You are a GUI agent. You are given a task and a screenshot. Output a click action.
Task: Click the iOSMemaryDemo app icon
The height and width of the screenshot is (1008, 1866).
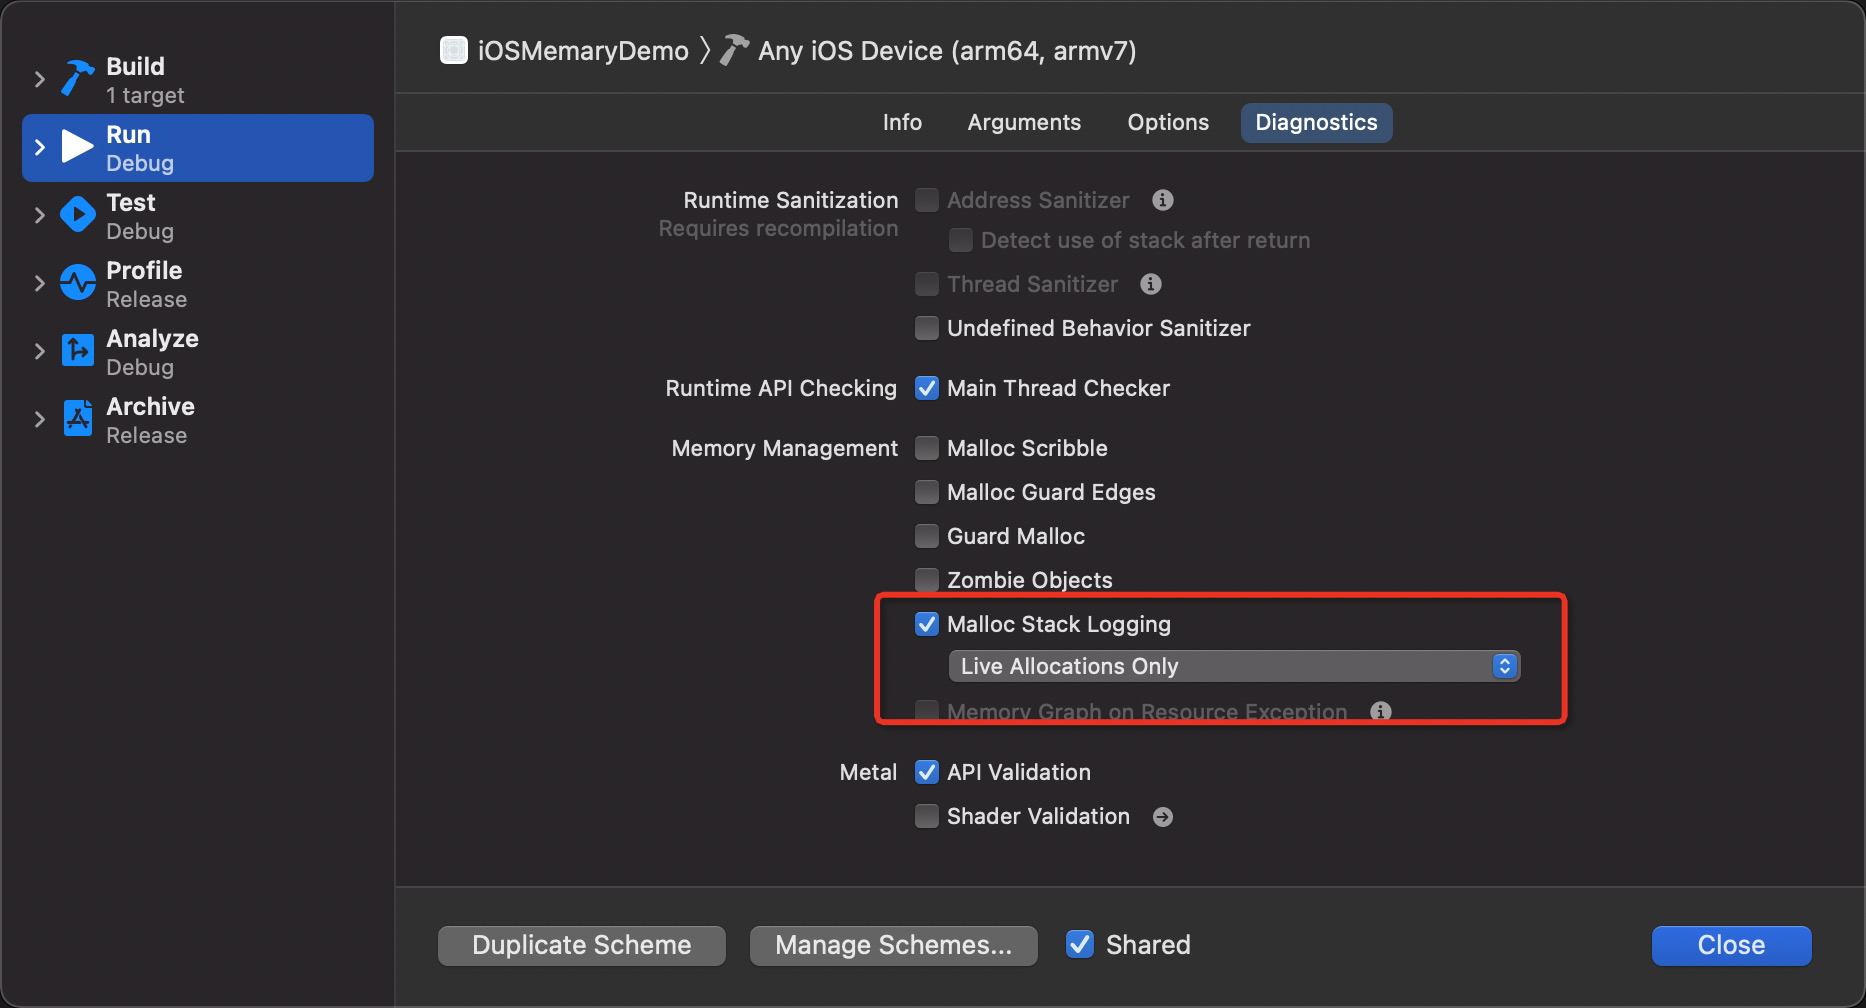pos(454,50)
